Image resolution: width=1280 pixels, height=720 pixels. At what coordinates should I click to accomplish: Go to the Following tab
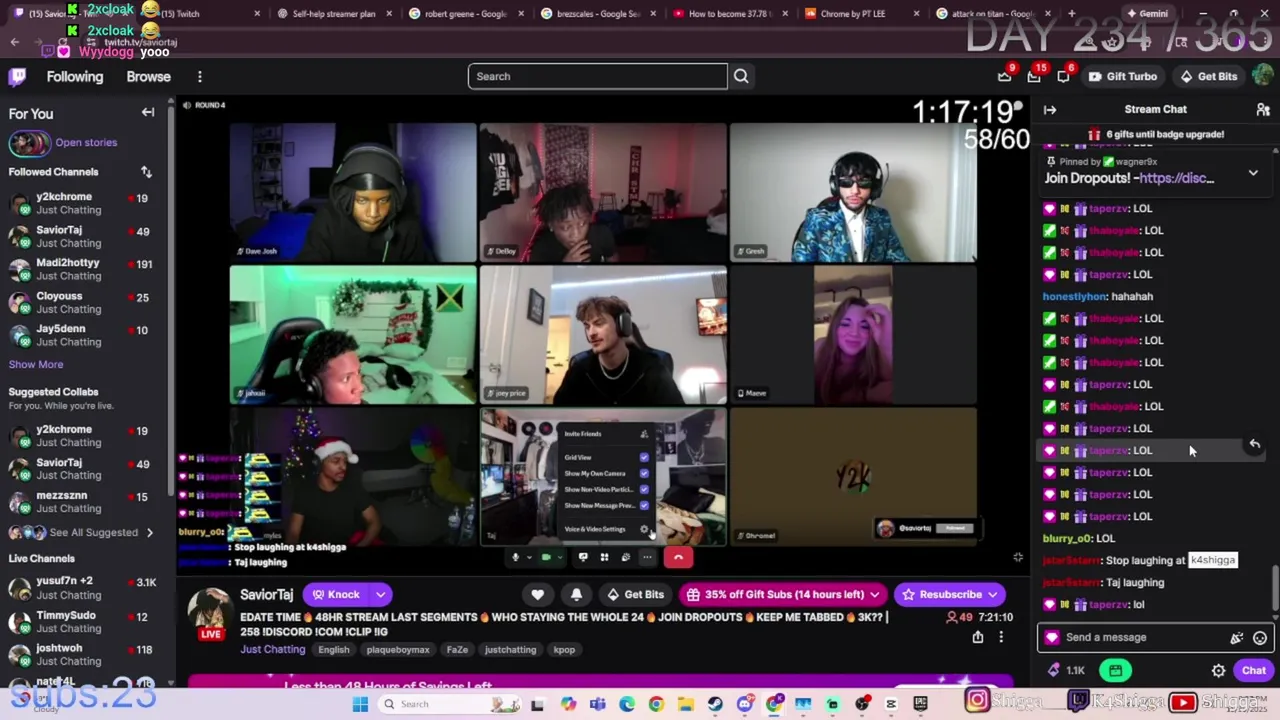click(74, 77)
